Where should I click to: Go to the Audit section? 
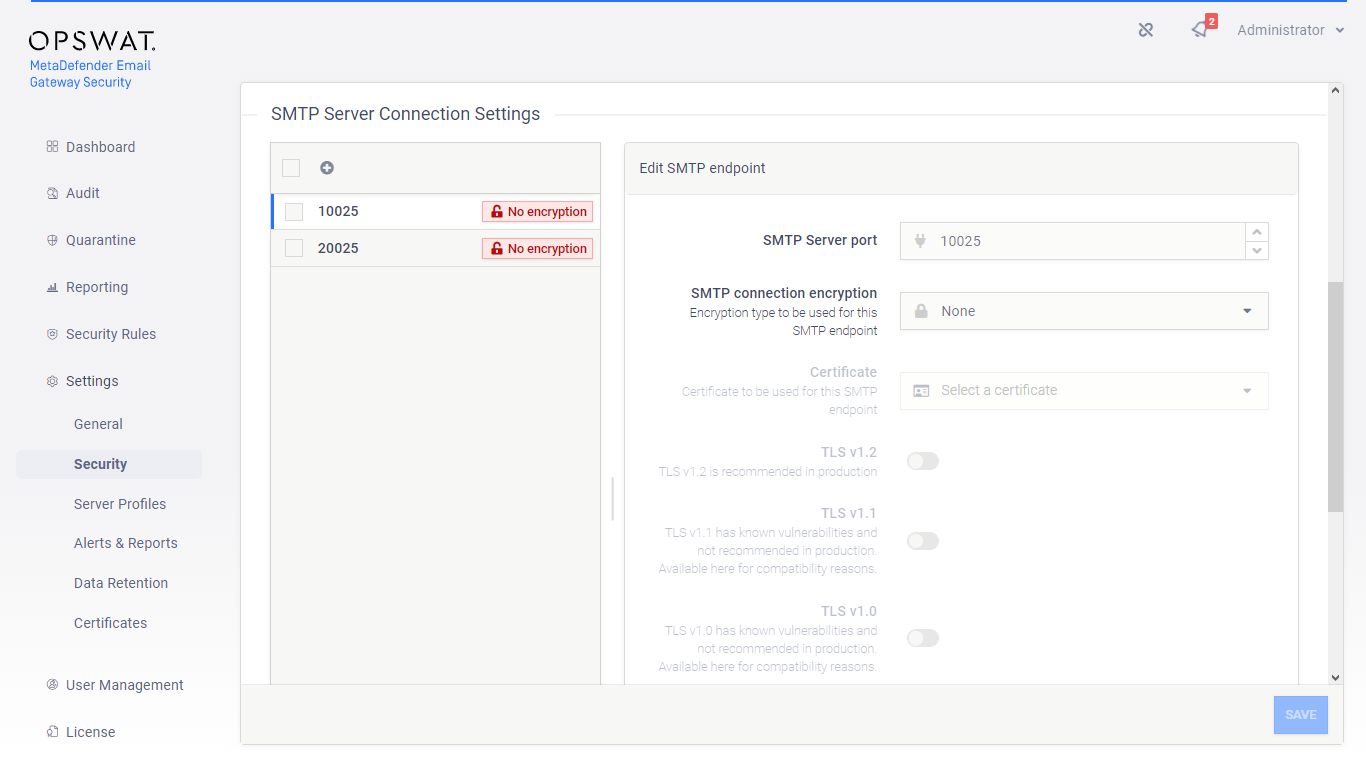click(83, 193)
